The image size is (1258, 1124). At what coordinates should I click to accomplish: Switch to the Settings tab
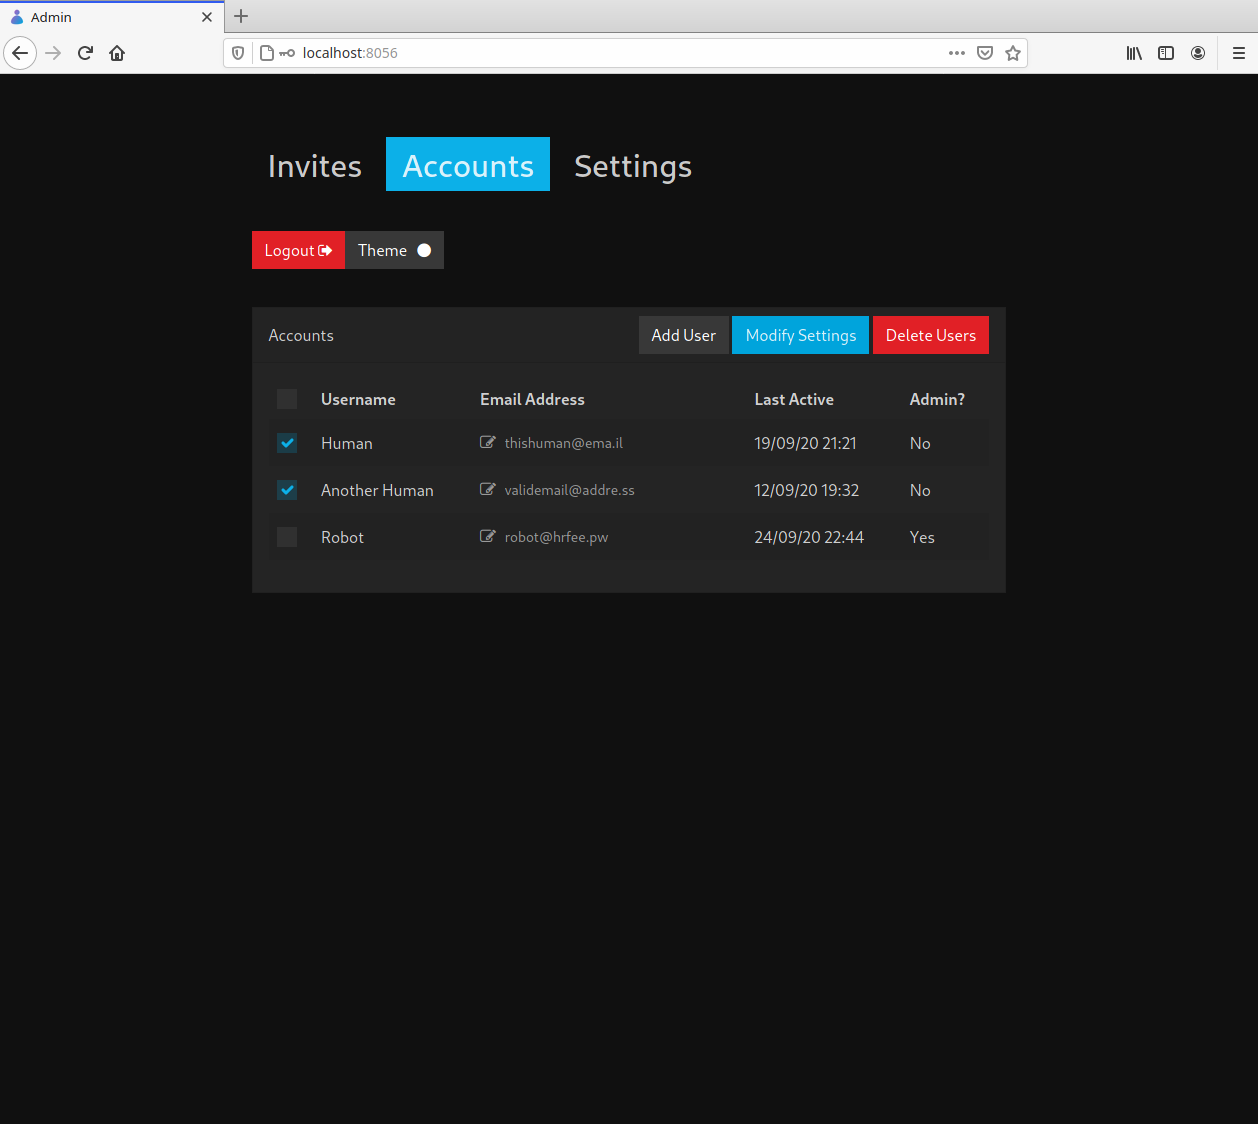633,165
